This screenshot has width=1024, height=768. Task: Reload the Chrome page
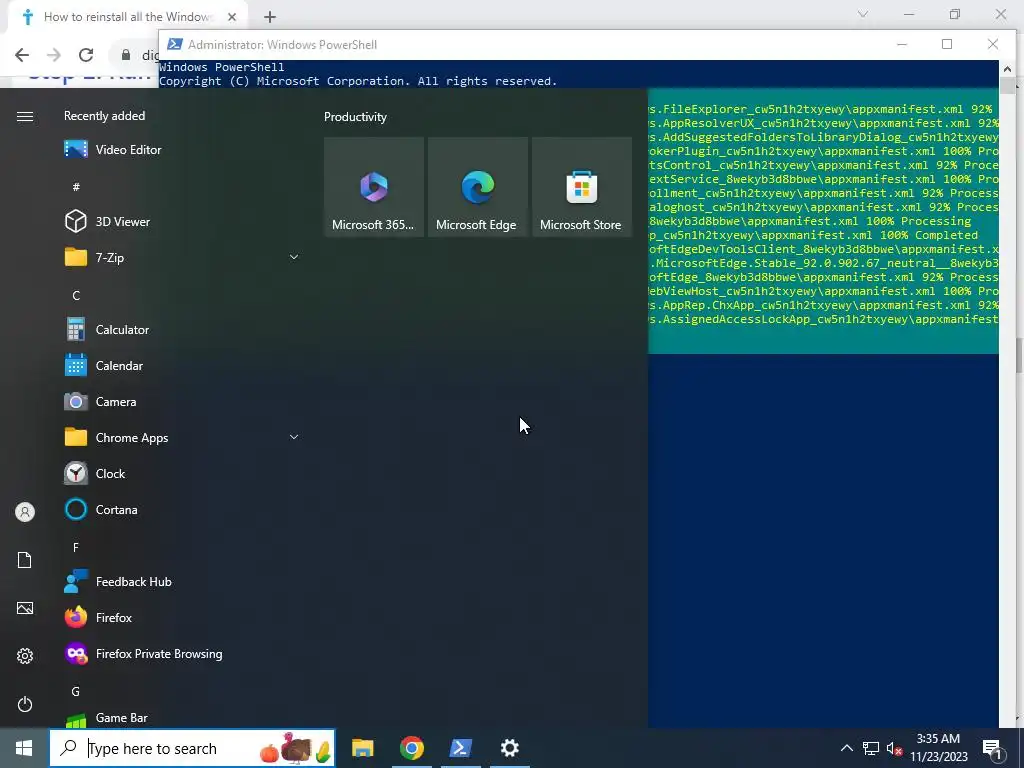tap(86, 55)
